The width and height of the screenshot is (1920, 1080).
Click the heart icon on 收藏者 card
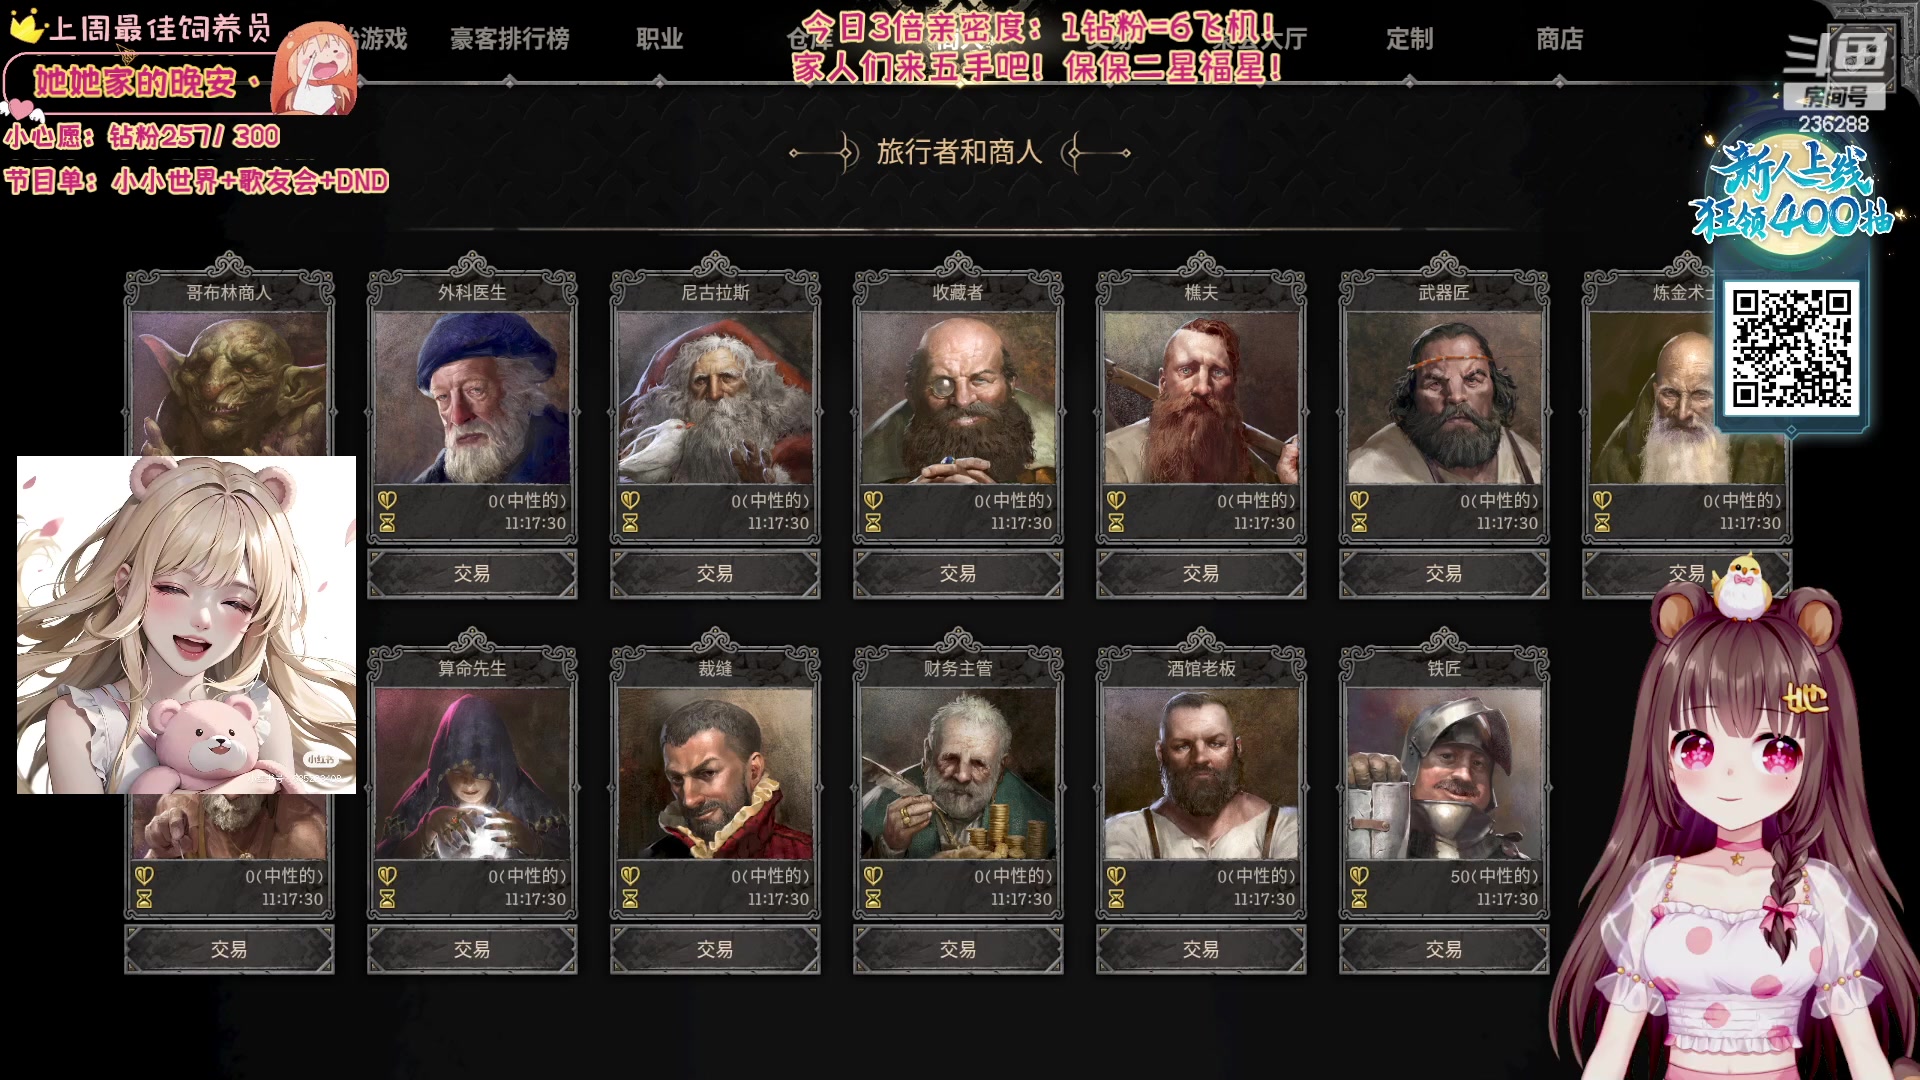pos(873,499)
